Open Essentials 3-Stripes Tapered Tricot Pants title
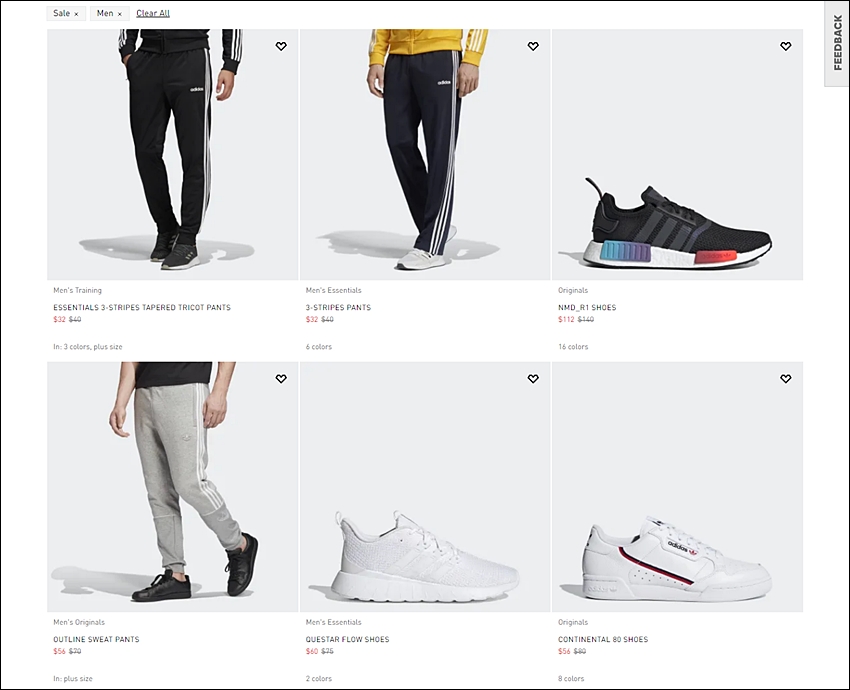 (x=142, y=307)
